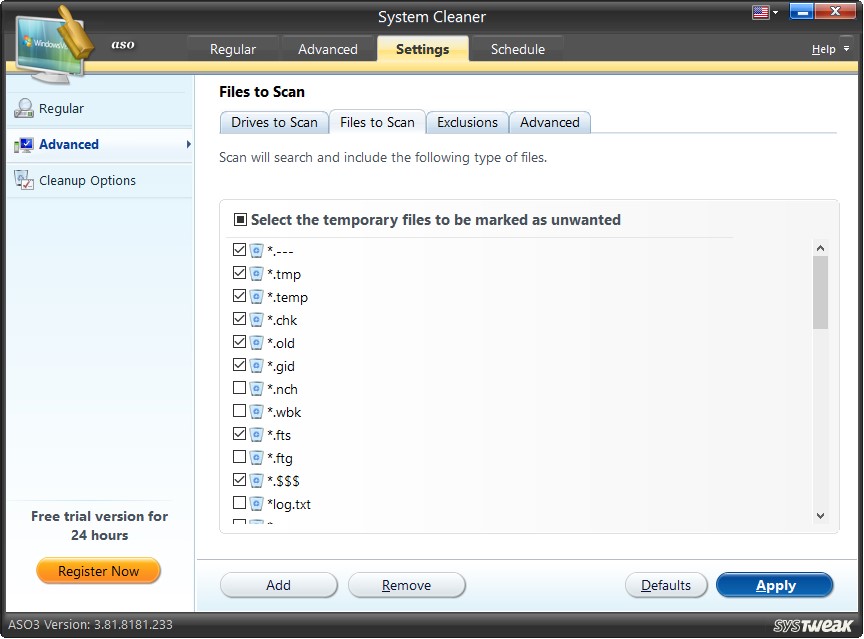Click the file icon beside *.old

(x=256, y=342)
